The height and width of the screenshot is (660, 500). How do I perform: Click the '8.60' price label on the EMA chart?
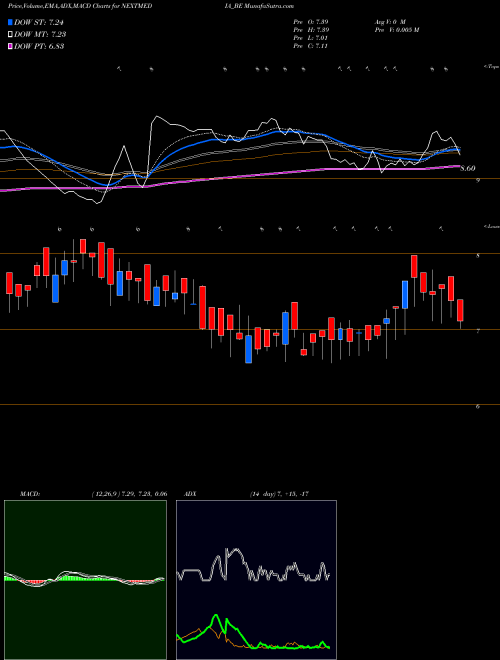point(468,168)
